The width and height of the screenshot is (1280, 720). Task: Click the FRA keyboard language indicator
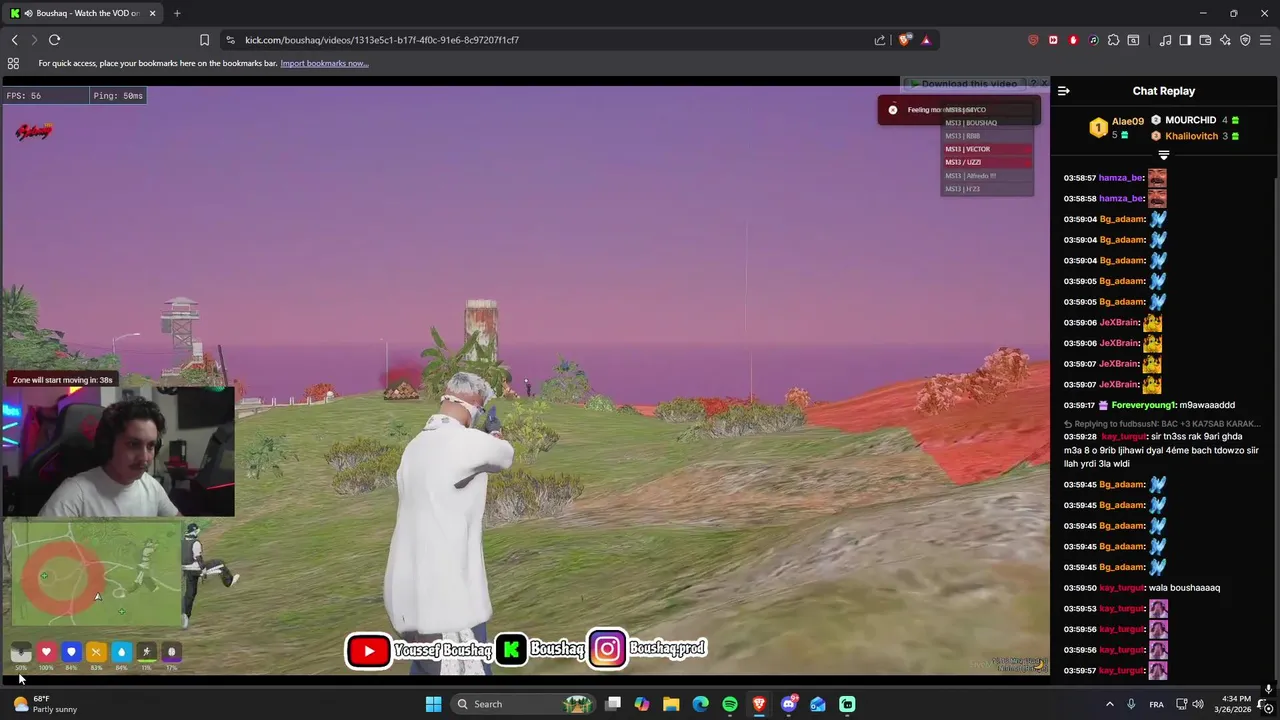[1156, 704]
